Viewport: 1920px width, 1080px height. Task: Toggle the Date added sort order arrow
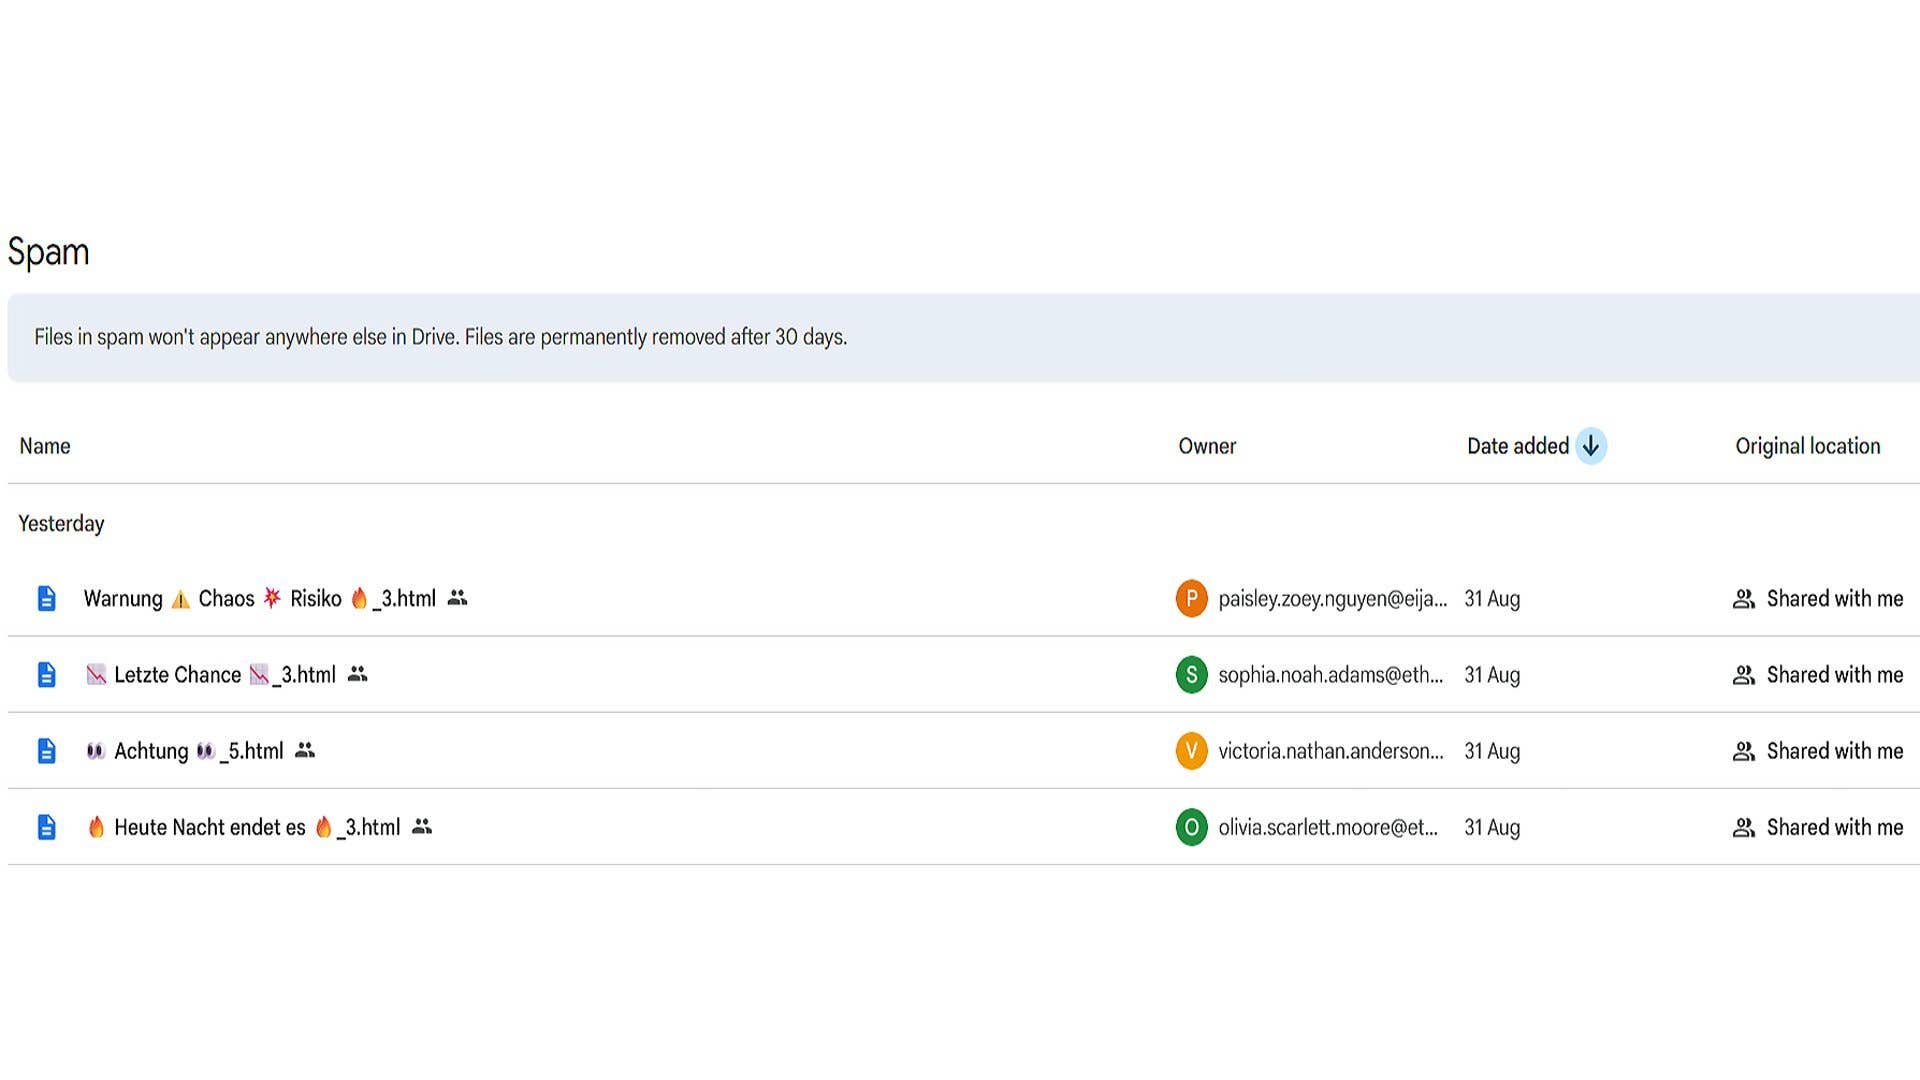click(1590, 446)
